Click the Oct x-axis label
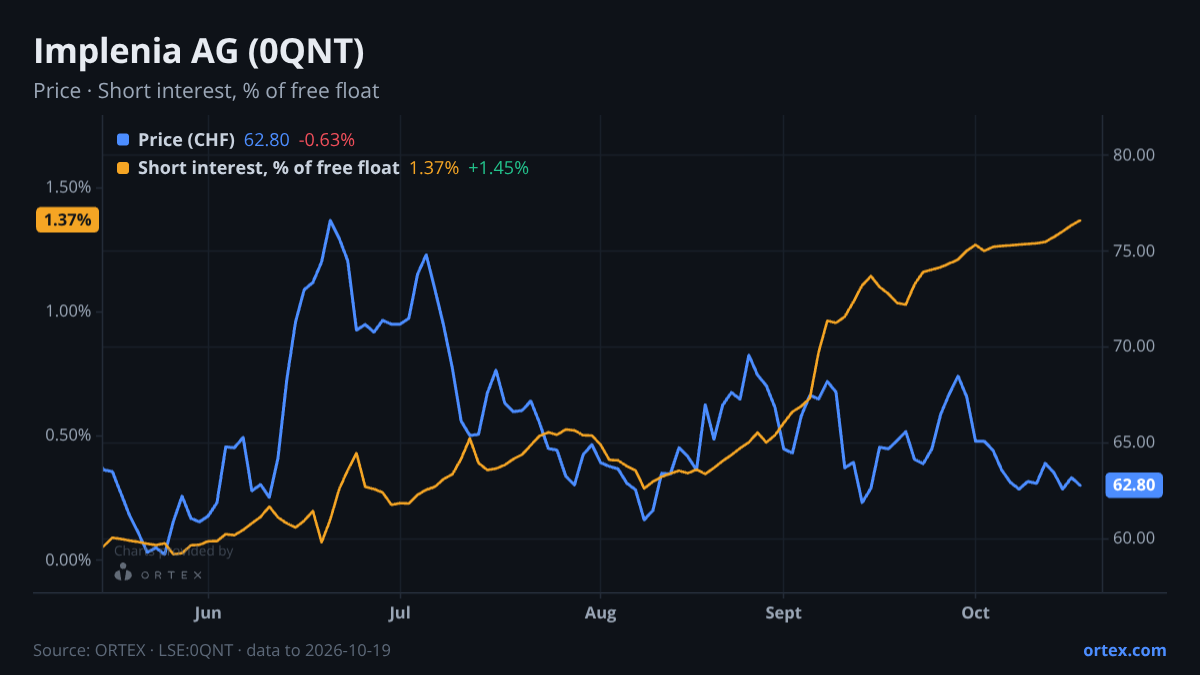Viewport: 1200px width, 675px height. 975,613
